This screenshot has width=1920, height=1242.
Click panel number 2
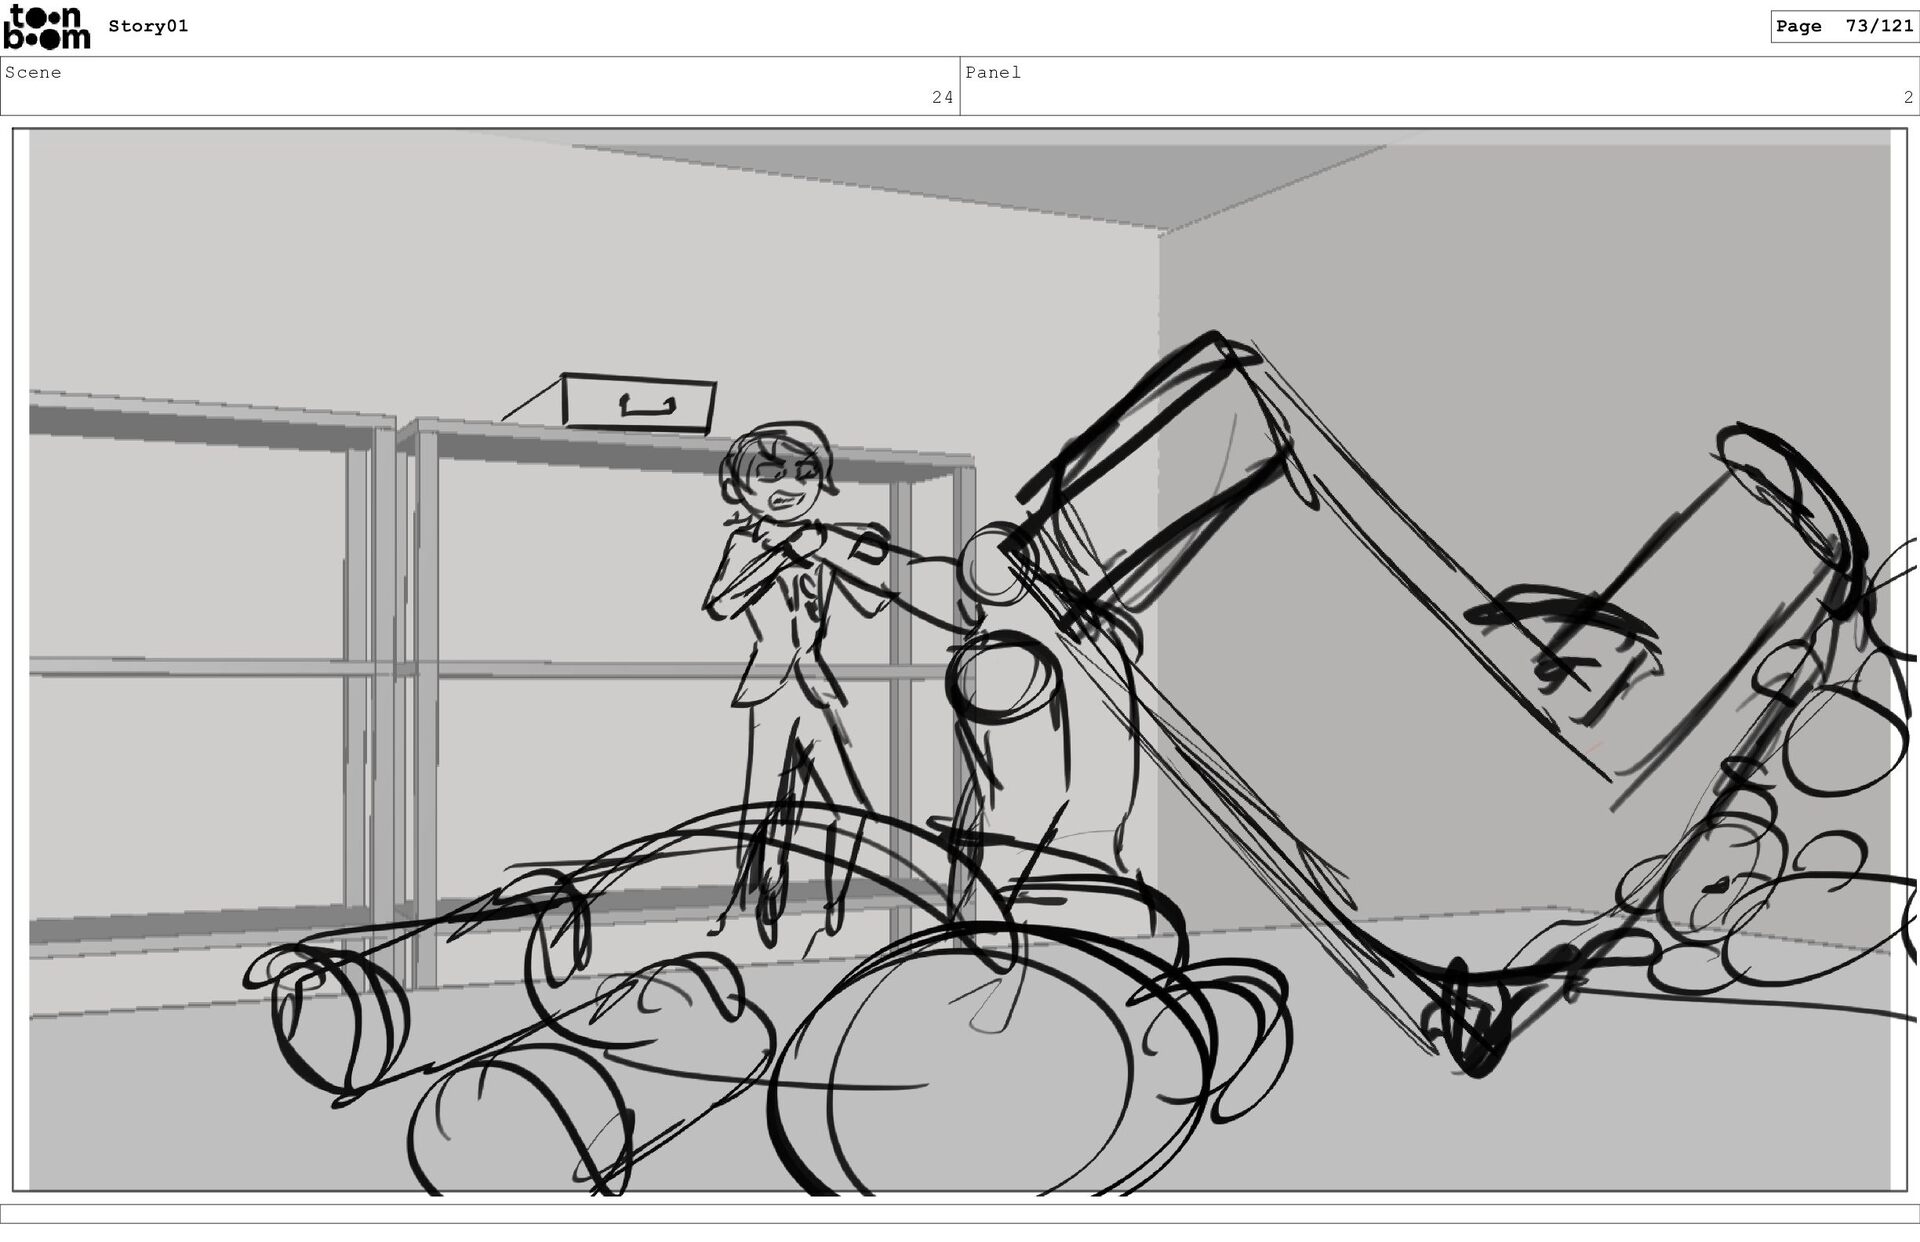tap(1908, 98)
